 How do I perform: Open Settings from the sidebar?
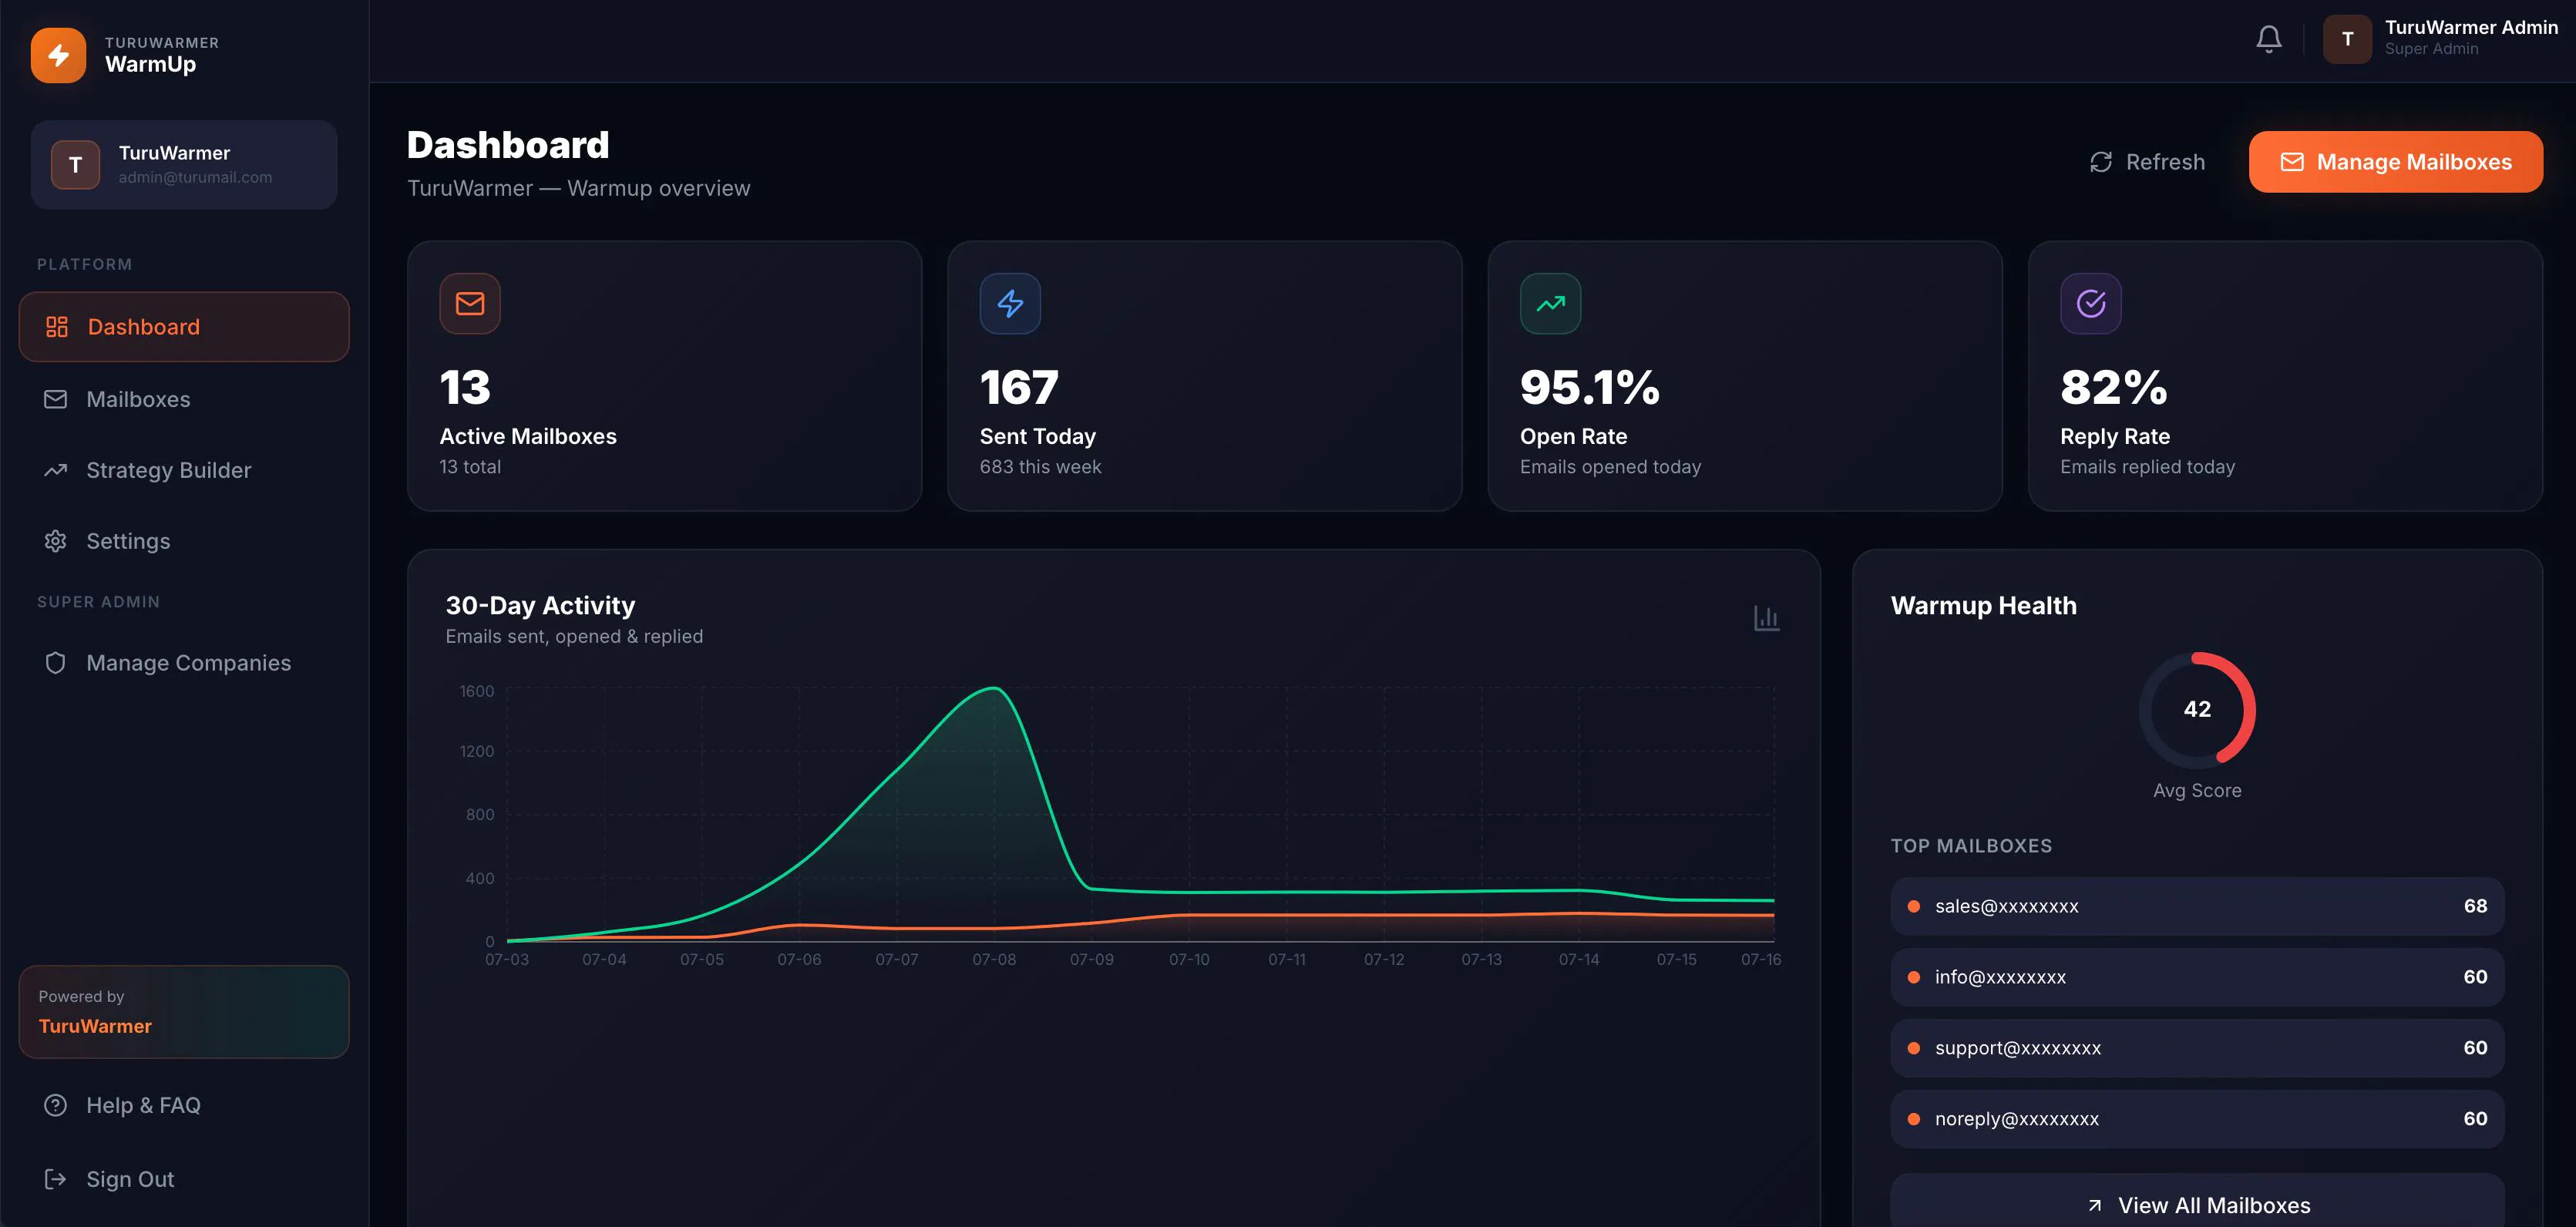pyautogui.click(x=184, y=541)
